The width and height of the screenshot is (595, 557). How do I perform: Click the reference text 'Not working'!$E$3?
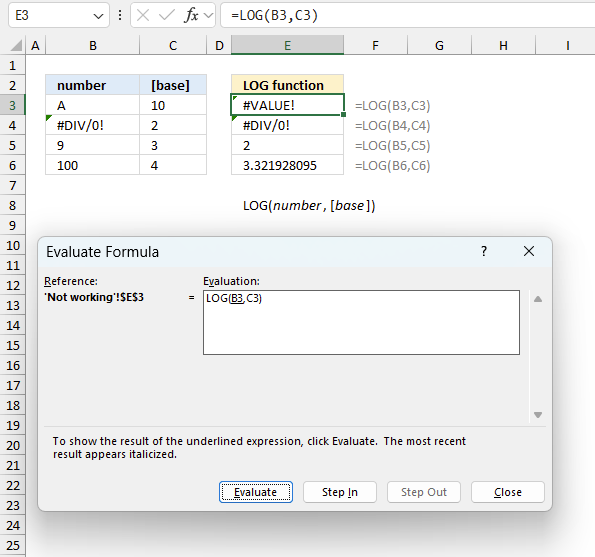pos(94,297)
